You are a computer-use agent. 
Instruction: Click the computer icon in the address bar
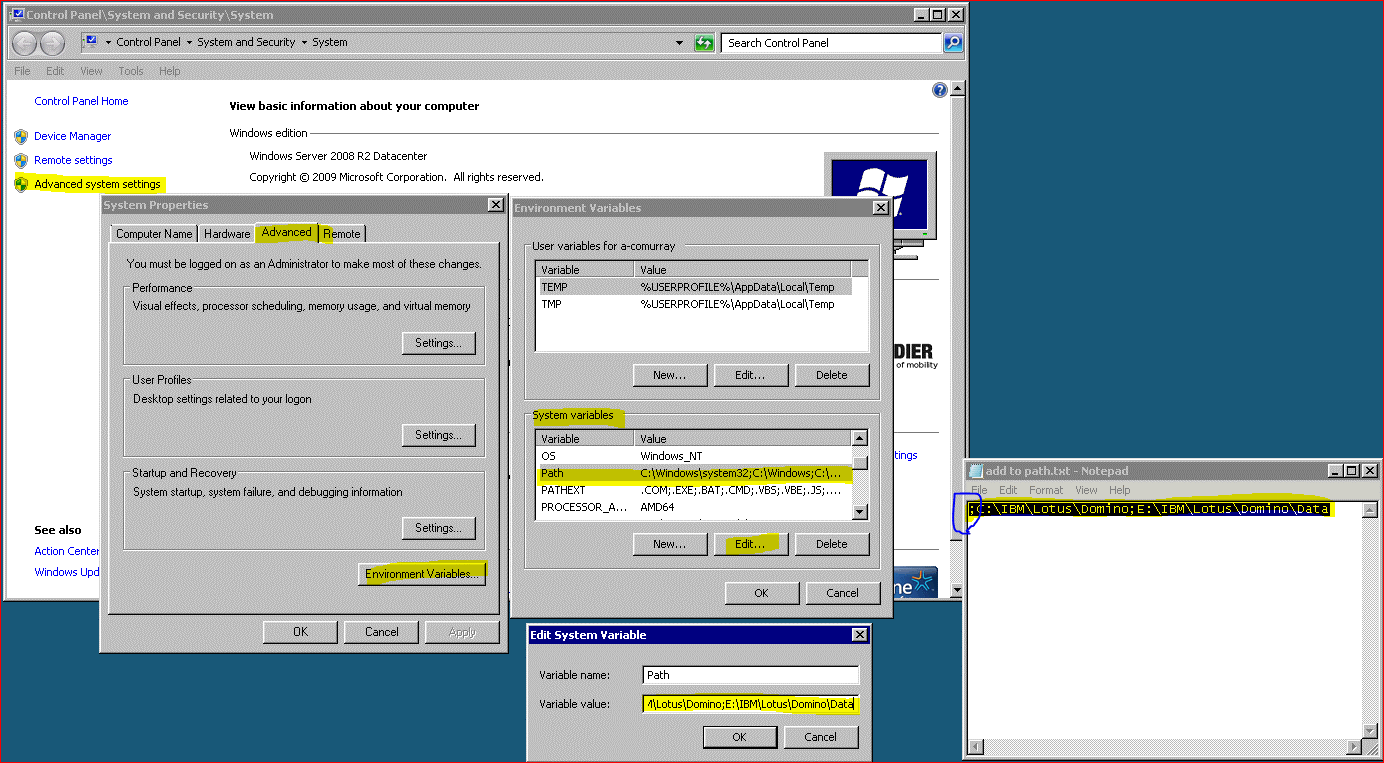coord(90,42)
